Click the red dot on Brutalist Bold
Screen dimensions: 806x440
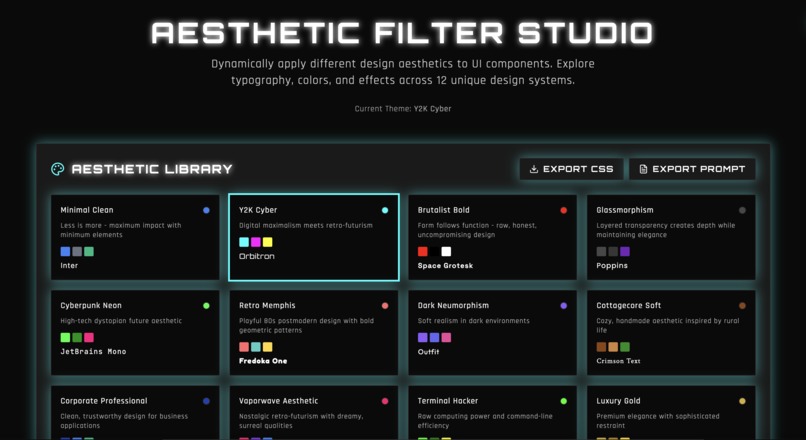click(x=564, y=210)
